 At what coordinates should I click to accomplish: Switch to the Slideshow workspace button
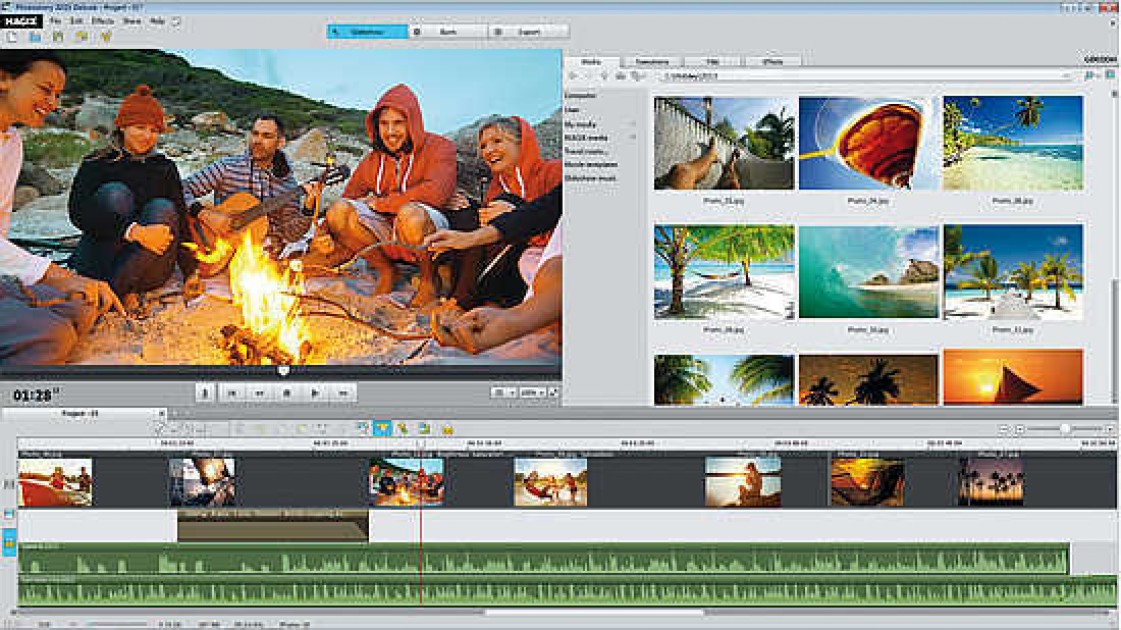tap(367, 32)
